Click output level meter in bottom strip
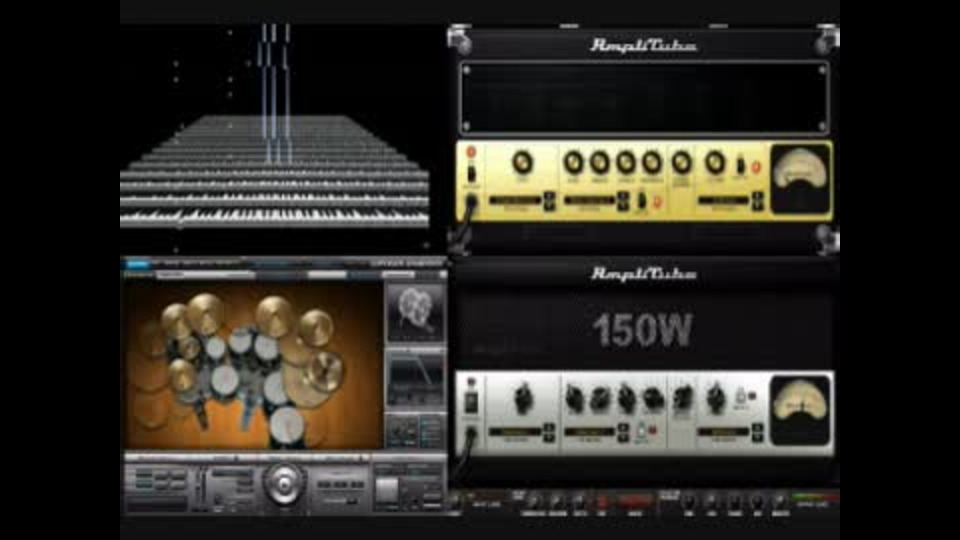The width and height of the screenshot is (960, 540). tap(816, 497)
